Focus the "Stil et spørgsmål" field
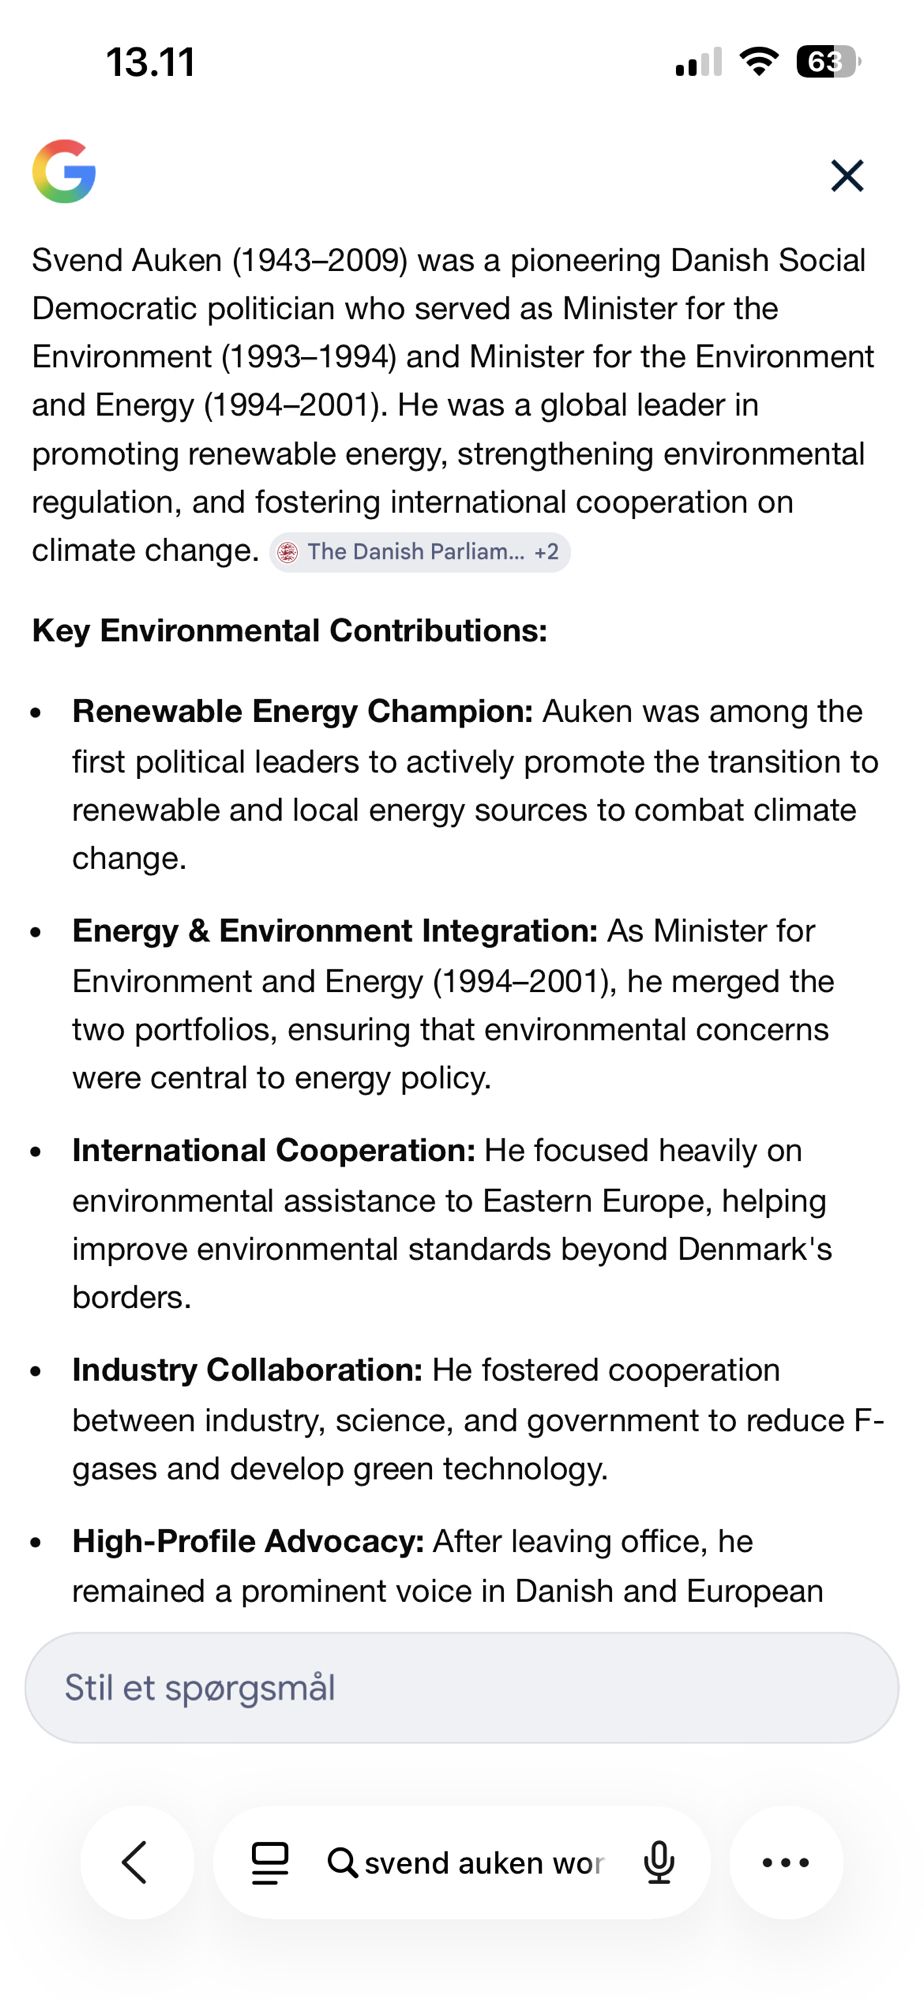Viewport: 924px width, 2000px height. point(461,1688)
